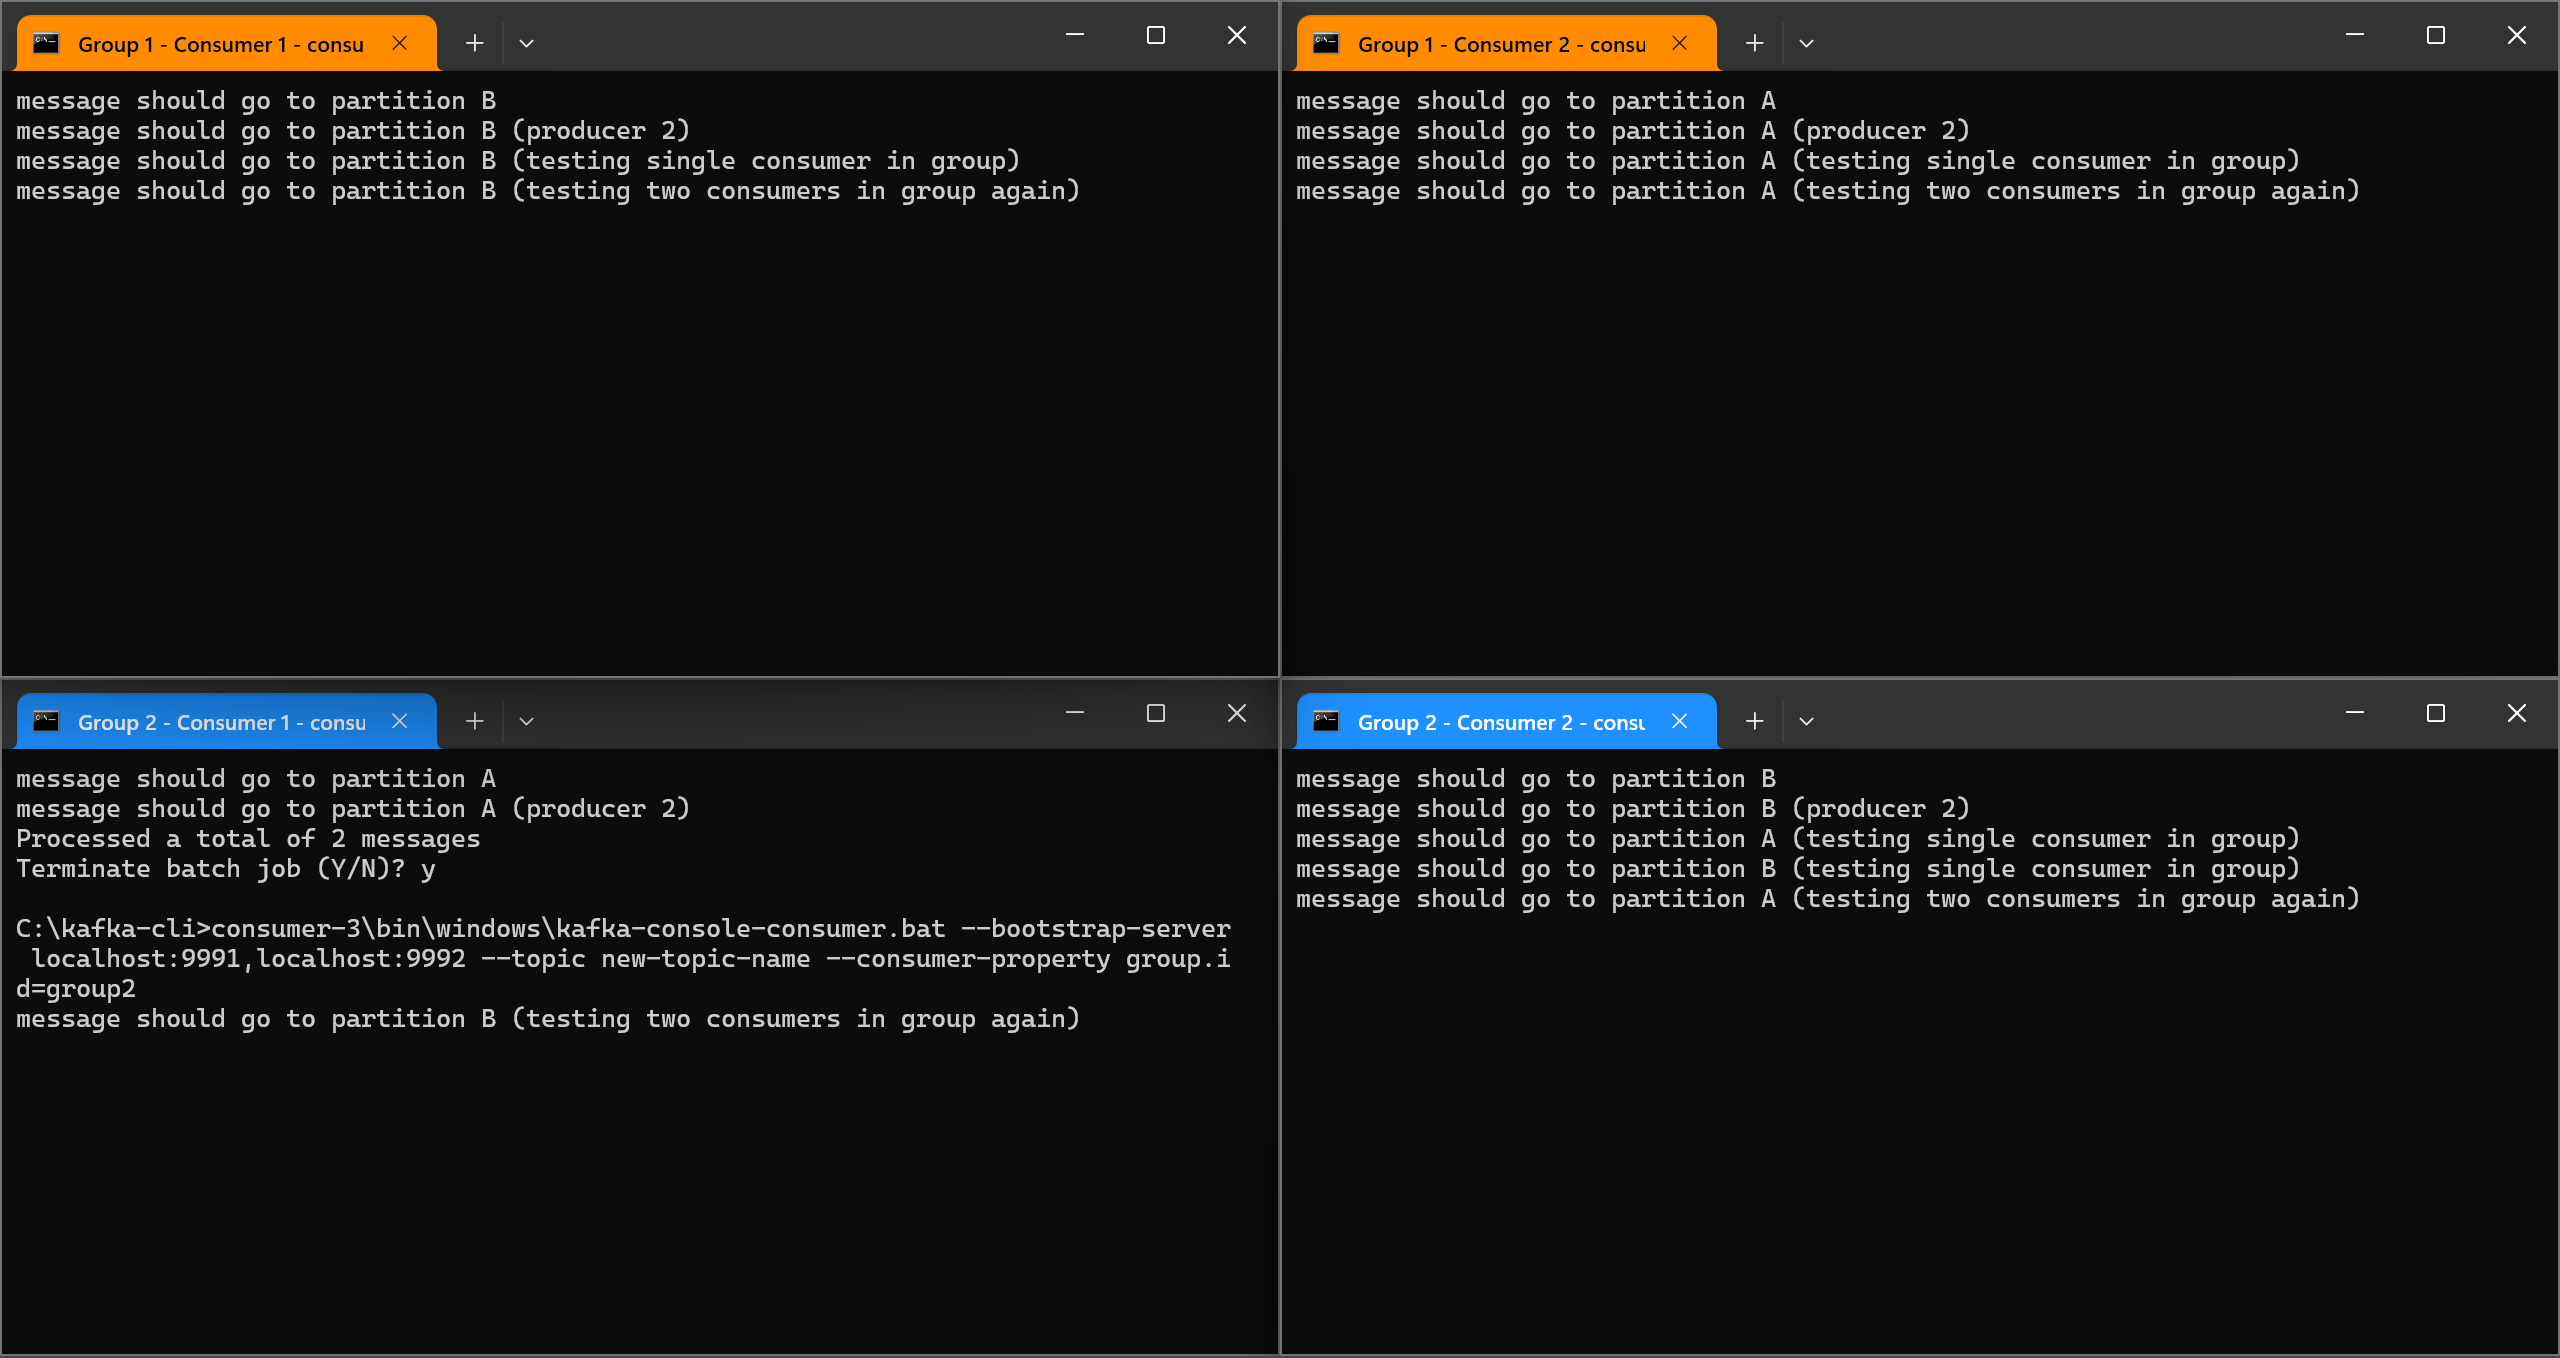
Task: Expand profile dropdown in Group 2 Consumer 2 window
Action: click(1807, 721)
